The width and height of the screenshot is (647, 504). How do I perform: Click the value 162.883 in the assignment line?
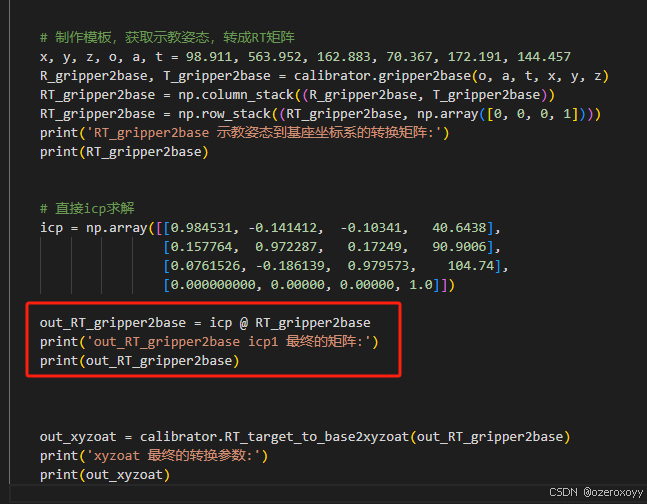[344, 57]
